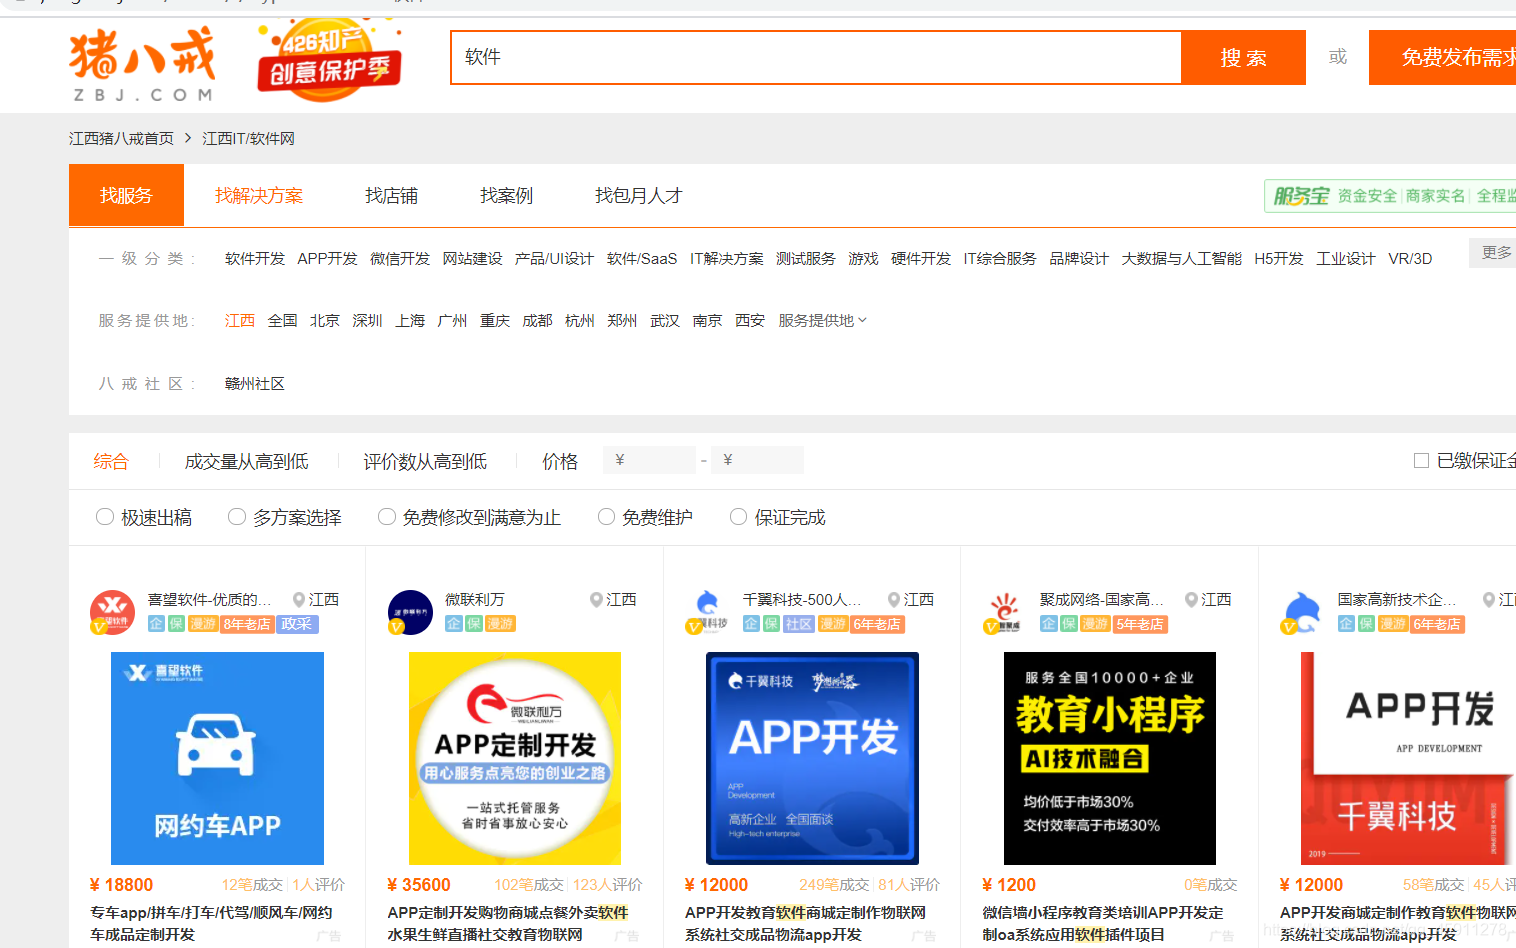Open the 赣州社区 community link
Screen dimensions: 1516x948
pyautogui.click(x=255, y=384)
